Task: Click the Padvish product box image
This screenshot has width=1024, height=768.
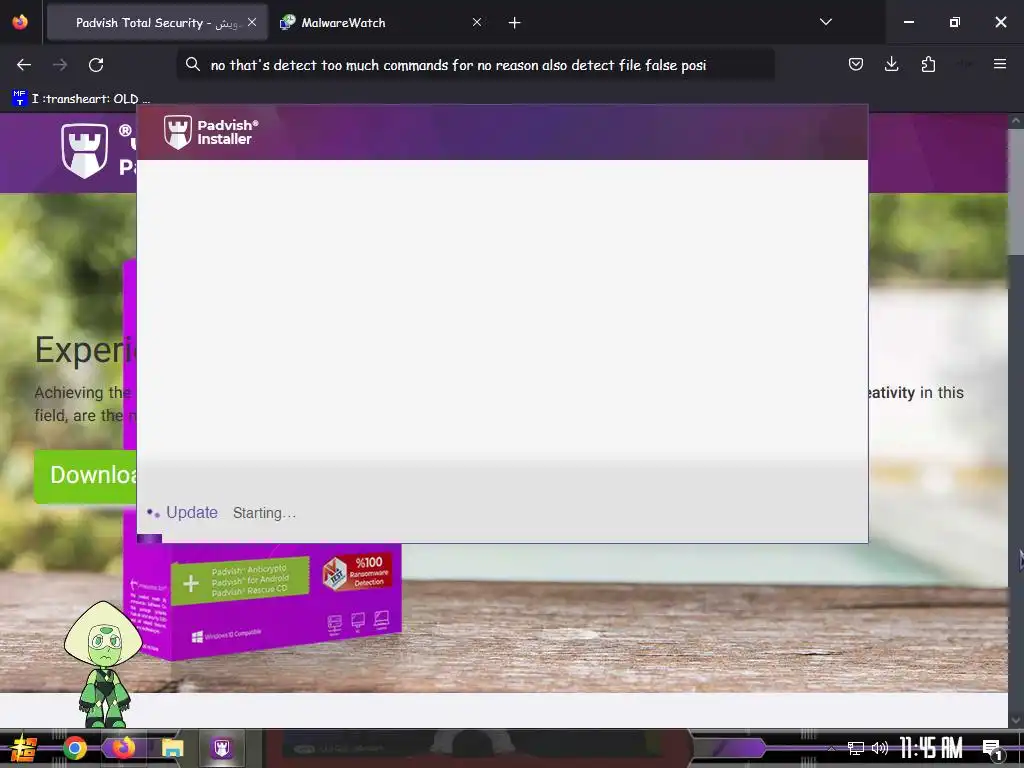Action: coord(263,599)
